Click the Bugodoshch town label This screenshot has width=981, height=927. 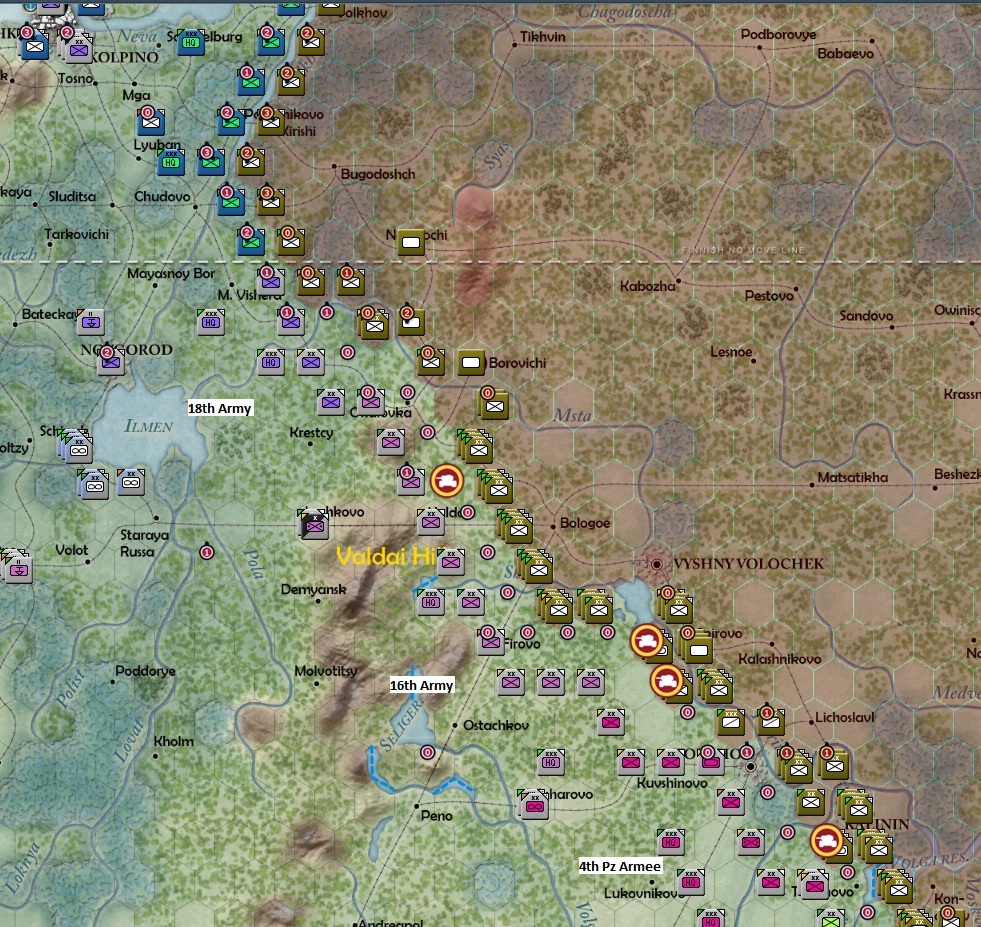click(377, 174)
